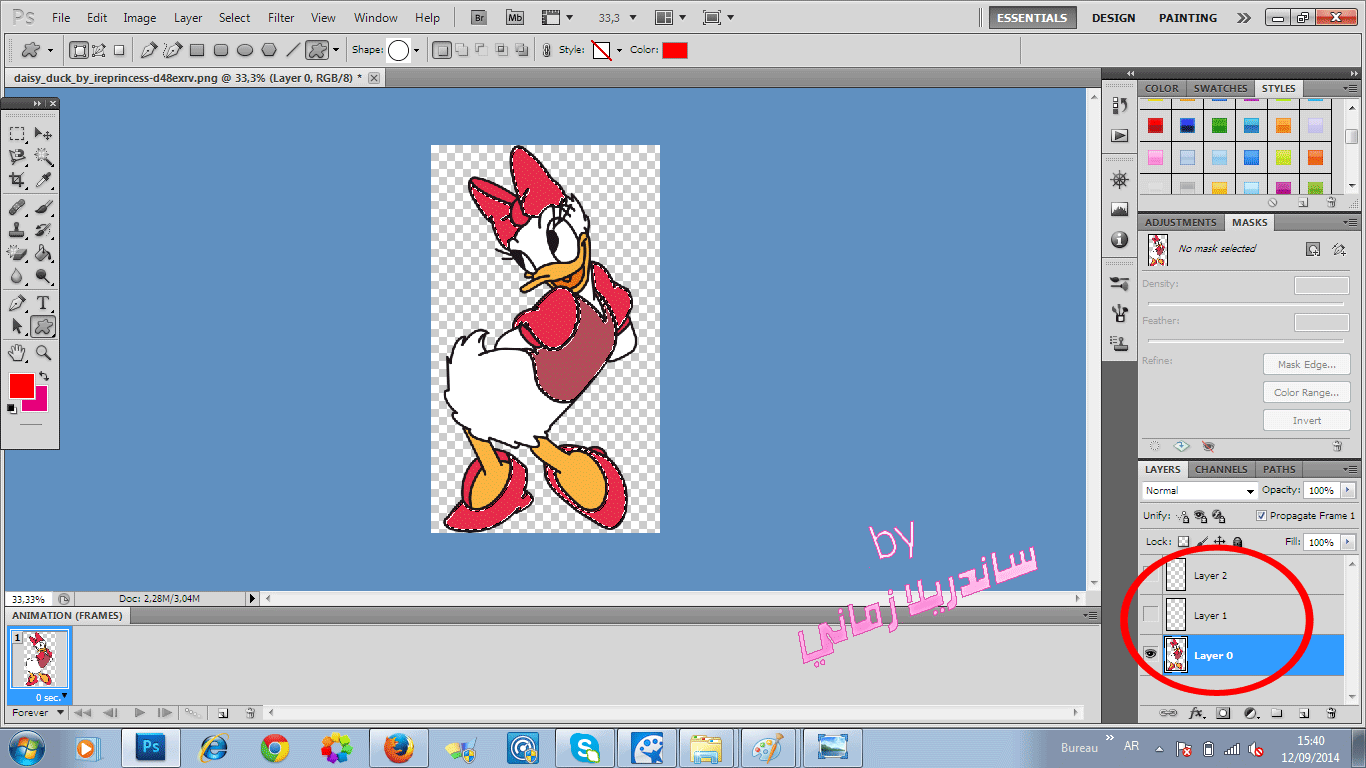Choose Polygon shape in options bar
The width and height of the screenshot is (1366, 768).
(x=269, y=50)
